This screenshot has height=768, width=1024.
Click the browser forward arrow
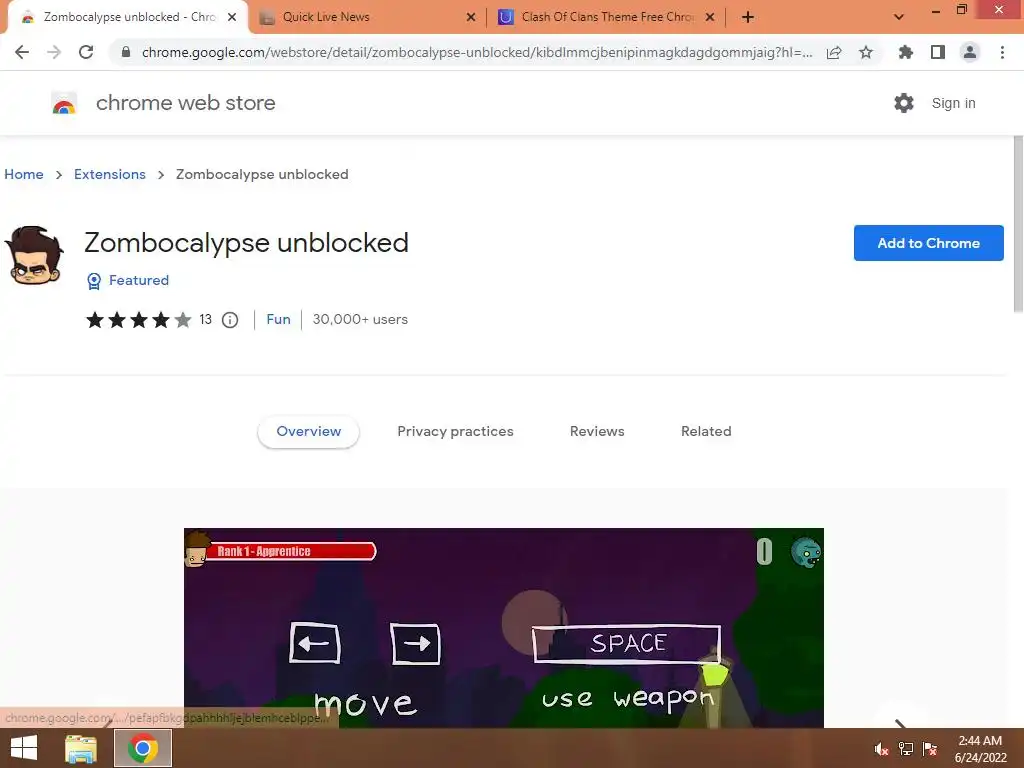tap(54, 52)
